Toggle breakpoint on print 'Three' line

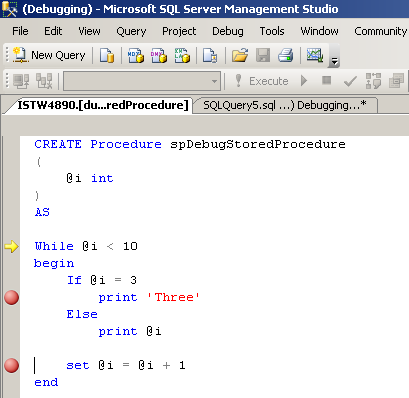click(12, 297)
